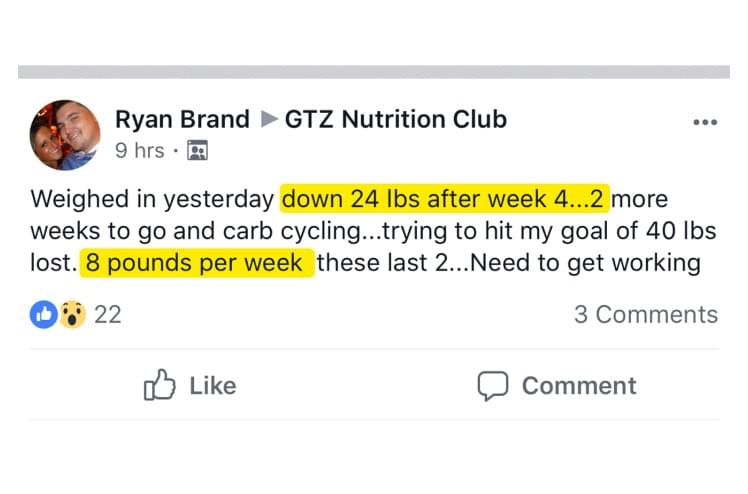The width and height of the screenshot is (748, 494).
Task: Click arrow icon between poster and group name
Action: 267,120
